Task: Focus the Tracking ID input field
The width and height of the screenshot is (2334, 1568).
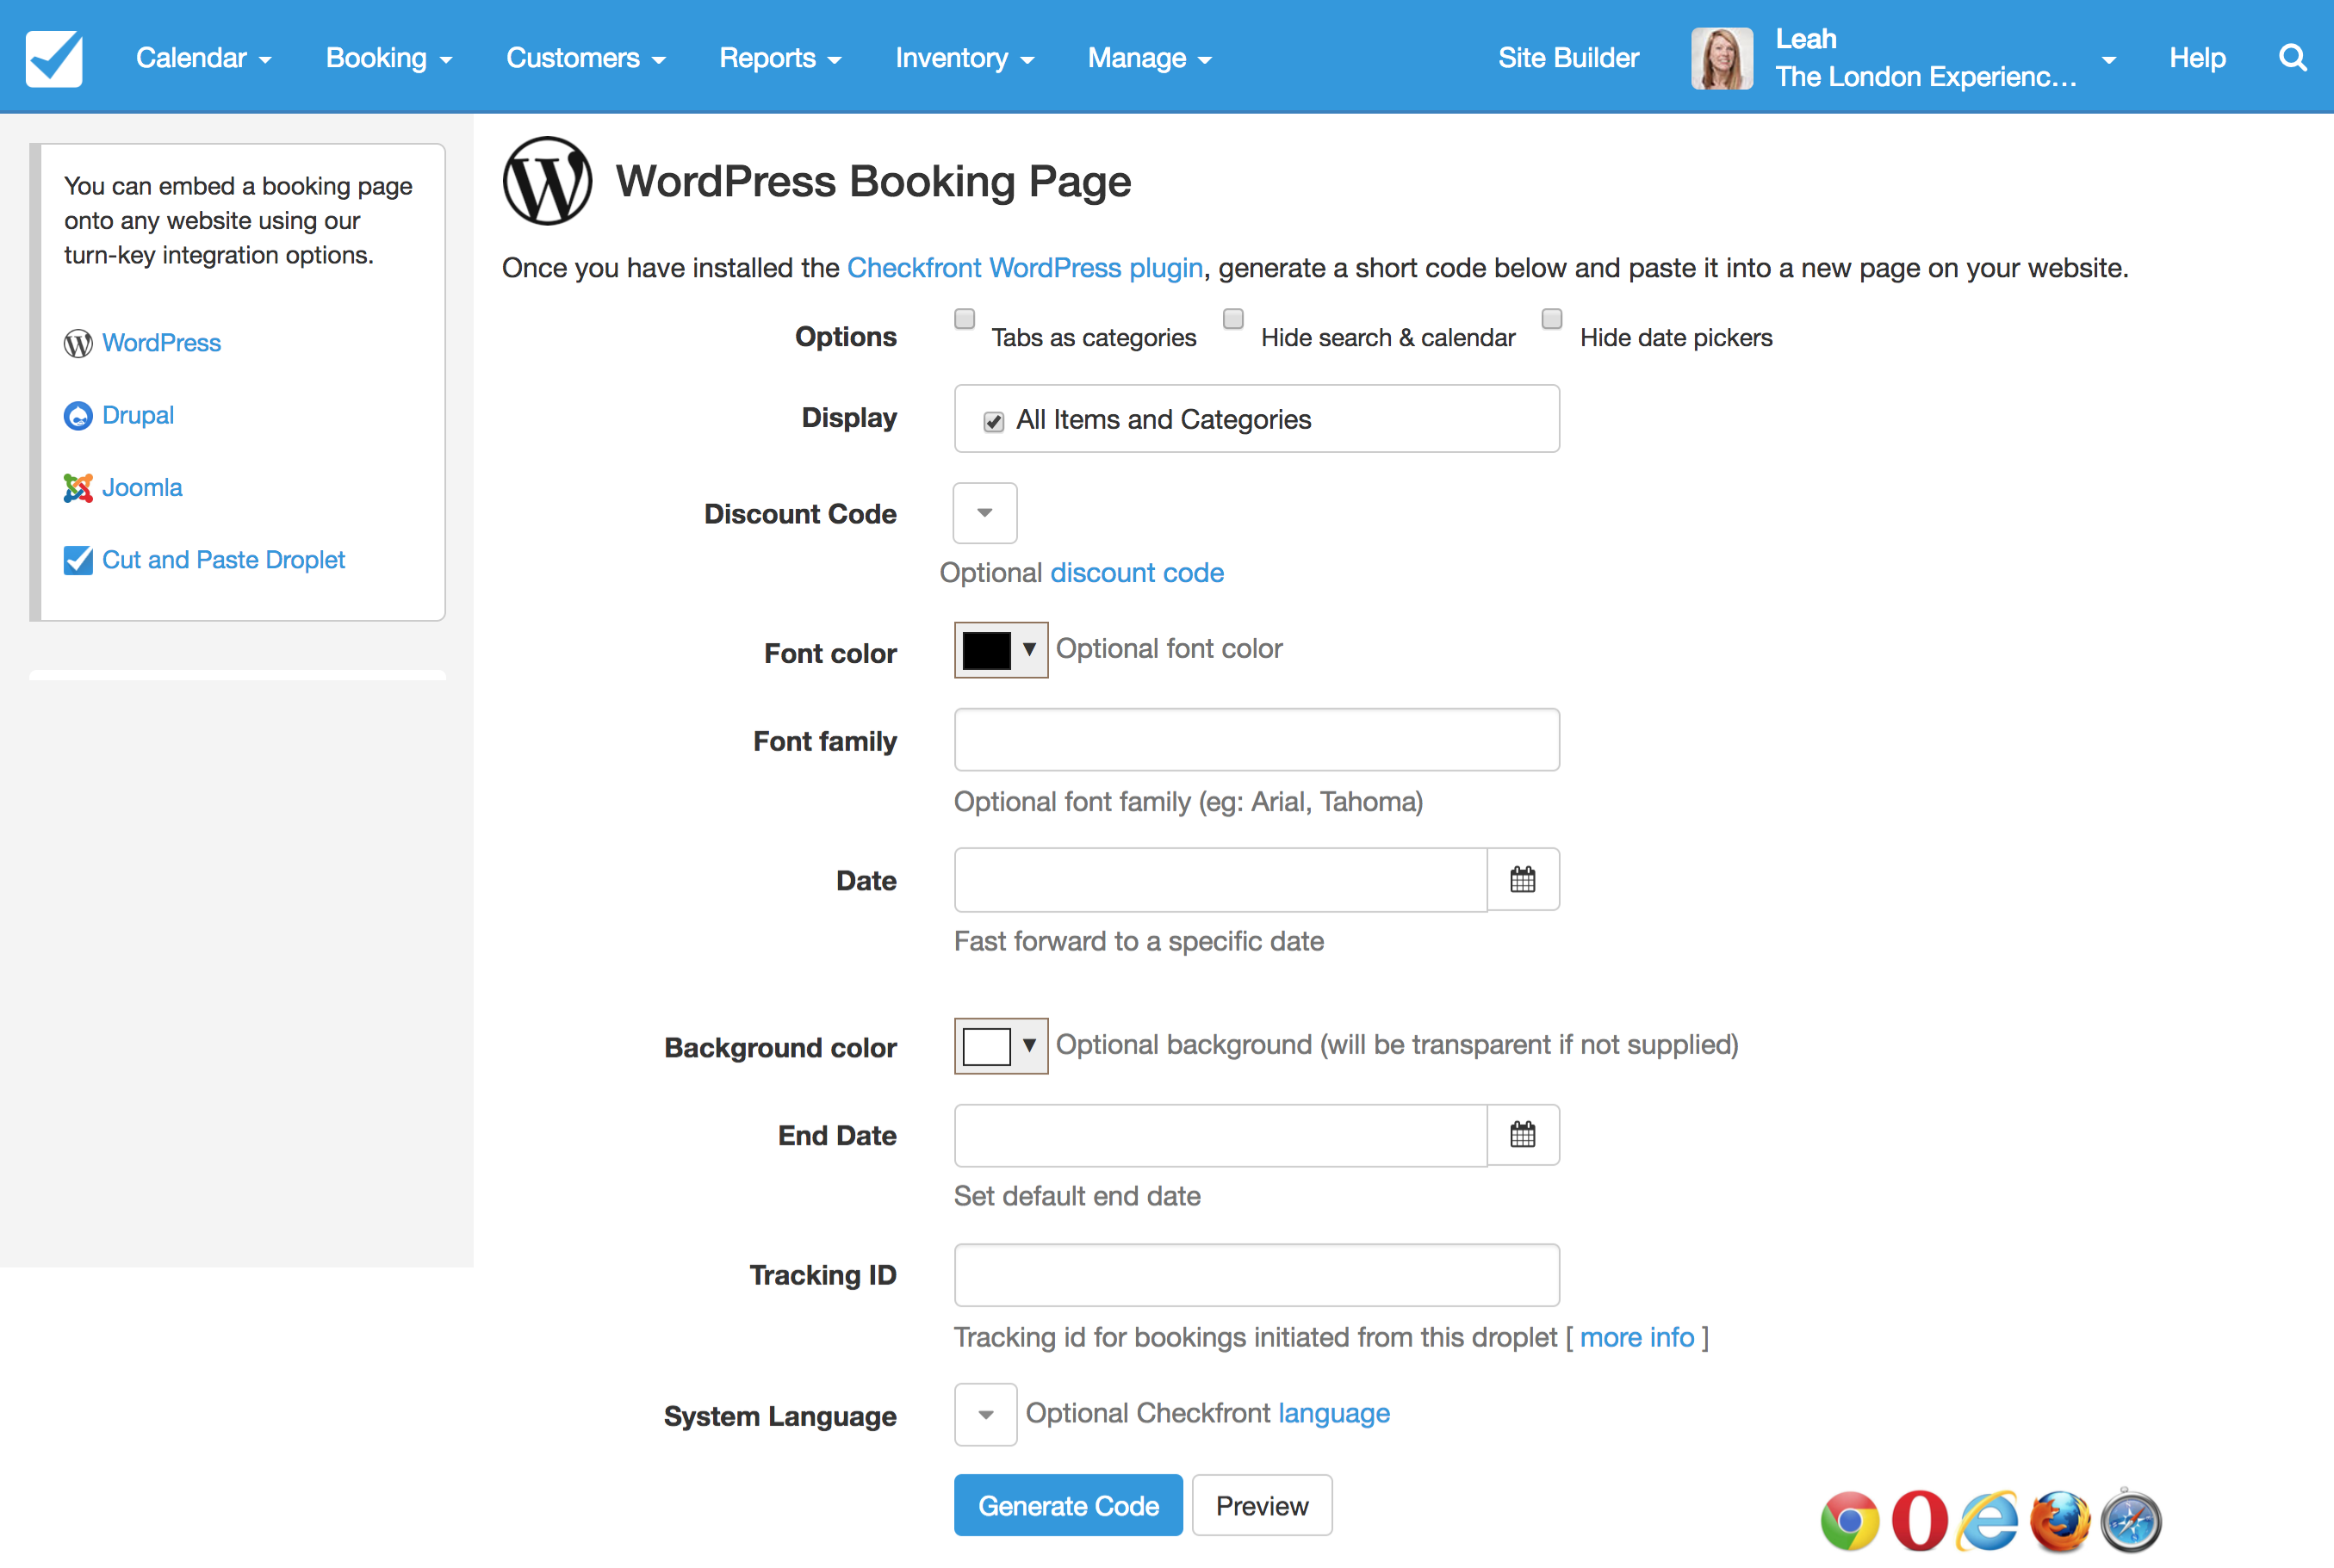Action: [1257, 1275]
